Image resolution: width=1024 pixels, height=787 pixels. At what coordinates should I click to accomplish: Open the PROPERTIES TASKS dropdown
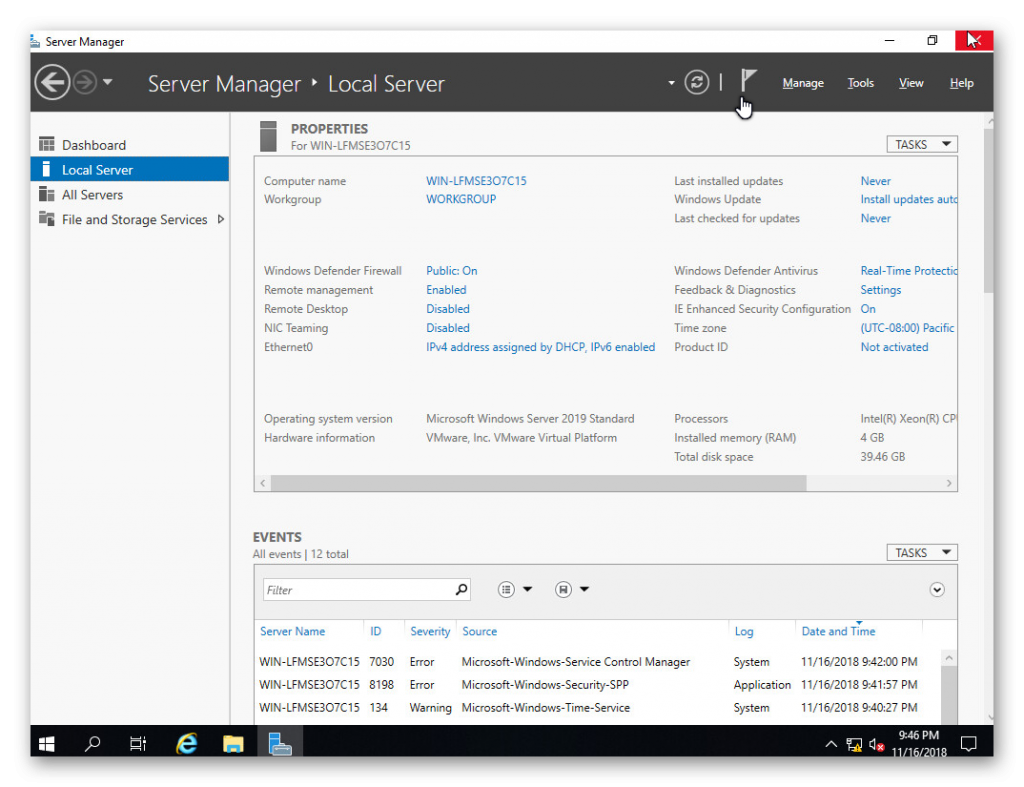pyautogui.click(x=921, y=144)
